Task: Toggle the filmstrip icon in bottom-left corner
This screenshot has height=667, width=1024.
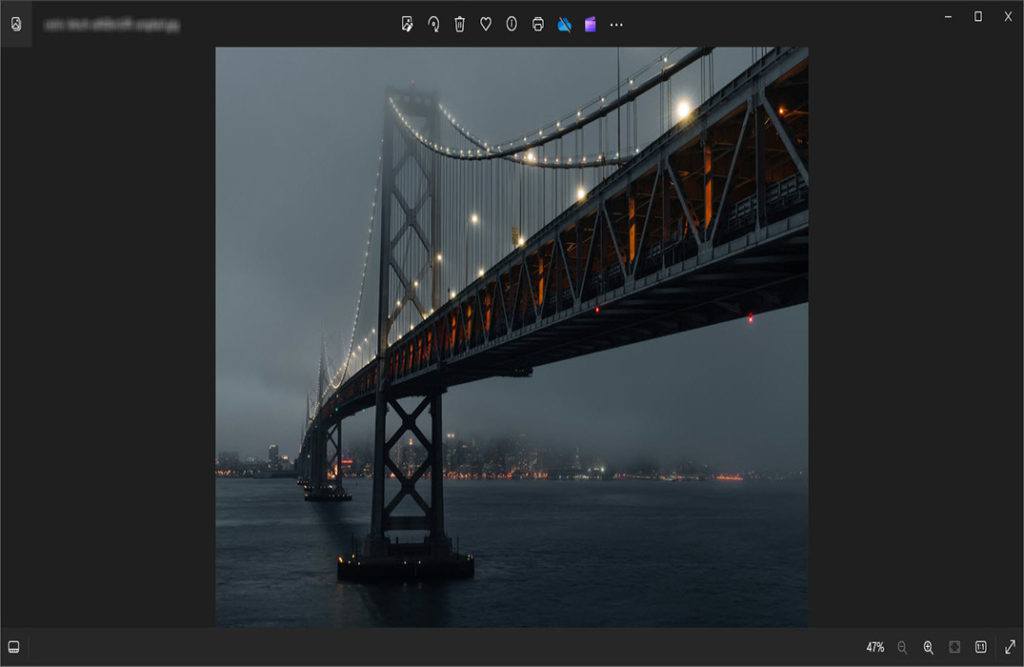Action: (14, 647)
